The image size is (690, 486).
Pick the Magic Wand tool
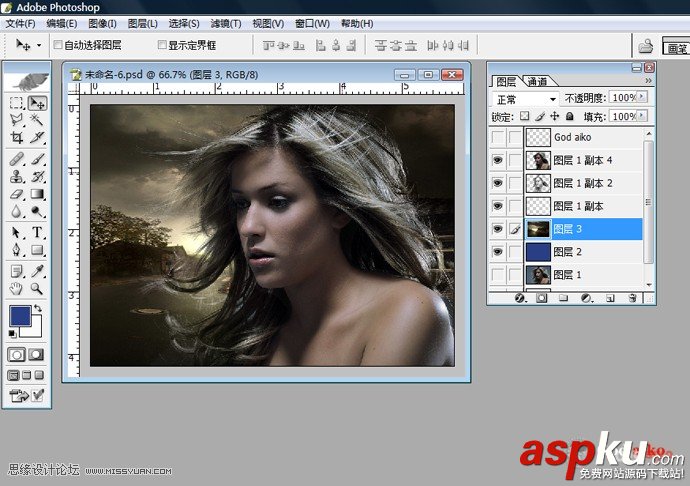pos(37,120)
